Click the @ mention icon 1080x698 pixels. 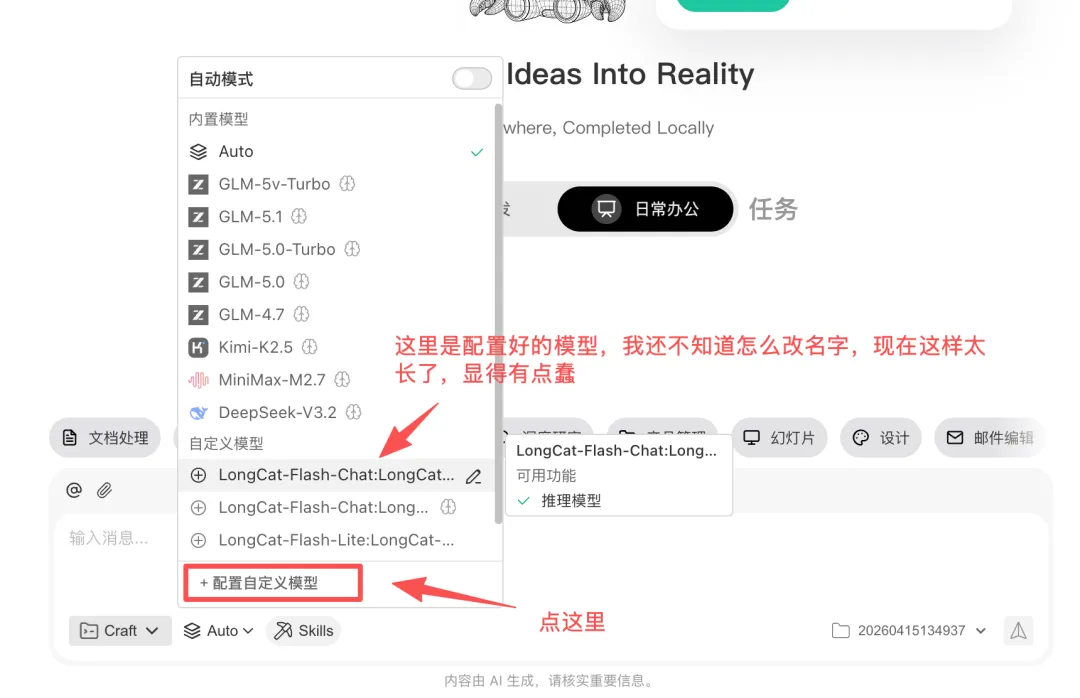(74, 490)
